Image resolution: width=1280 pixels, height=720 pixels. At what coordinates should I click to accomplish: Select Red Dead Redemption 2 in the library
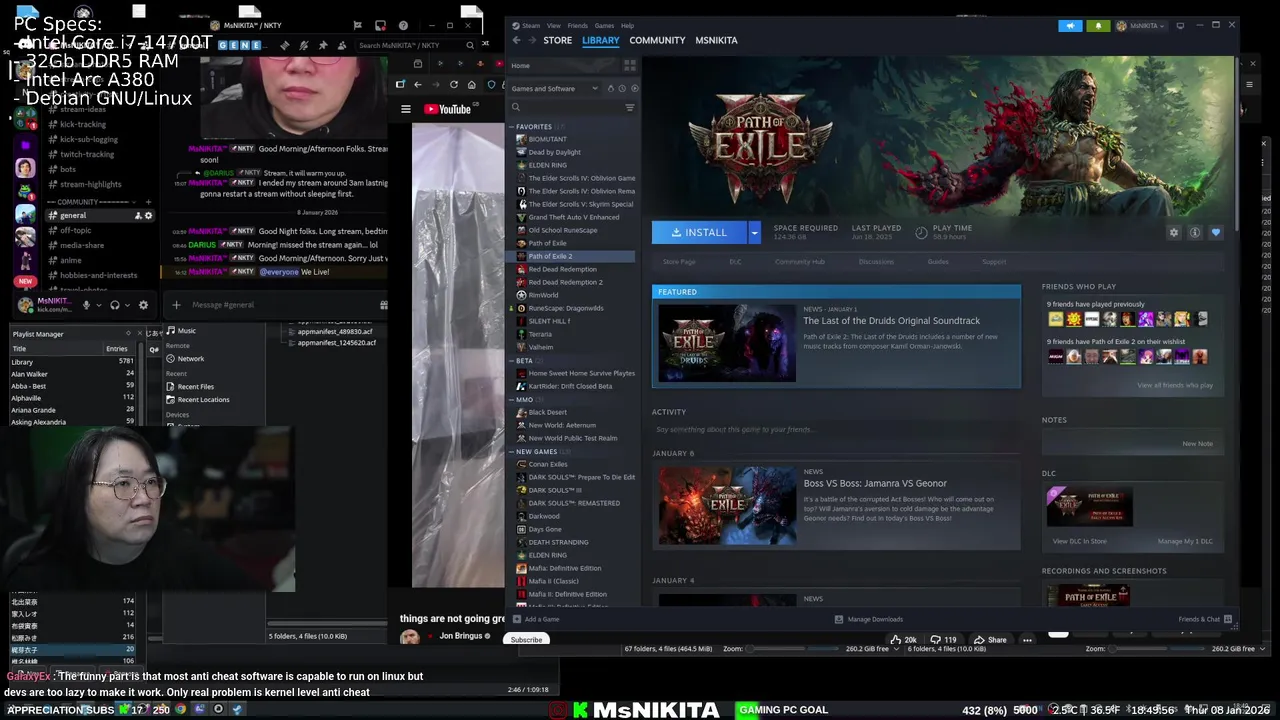565,282
